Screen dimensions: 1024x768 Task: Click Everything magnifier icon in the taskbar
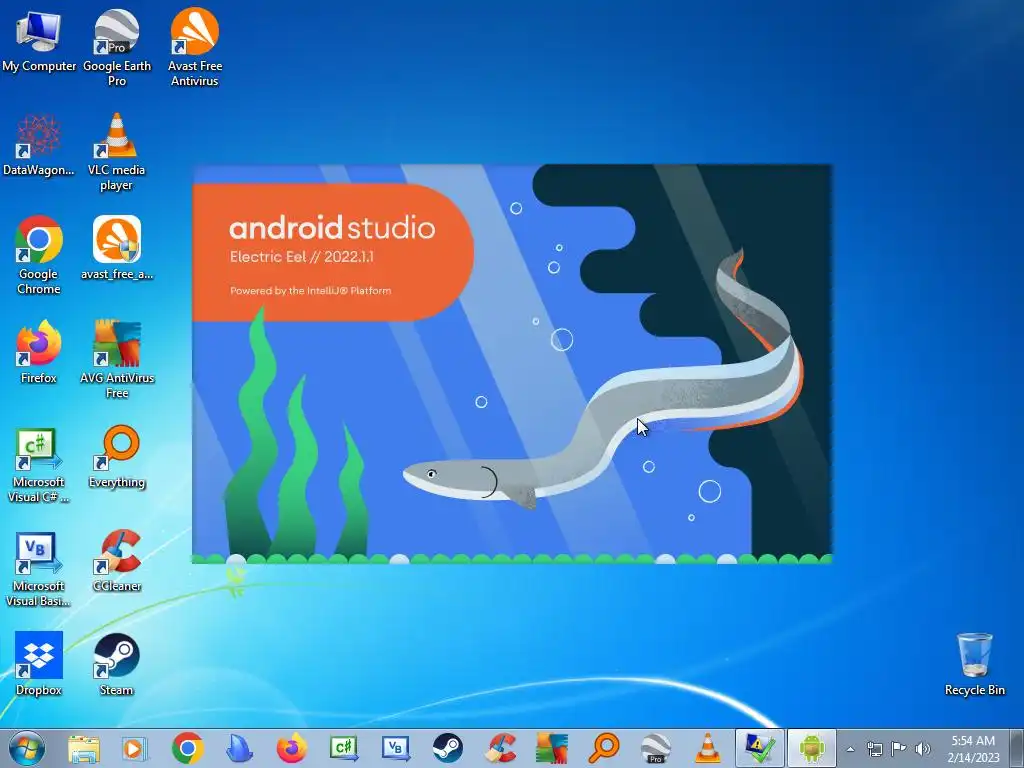pyautogui.click(x=604, y=748)
